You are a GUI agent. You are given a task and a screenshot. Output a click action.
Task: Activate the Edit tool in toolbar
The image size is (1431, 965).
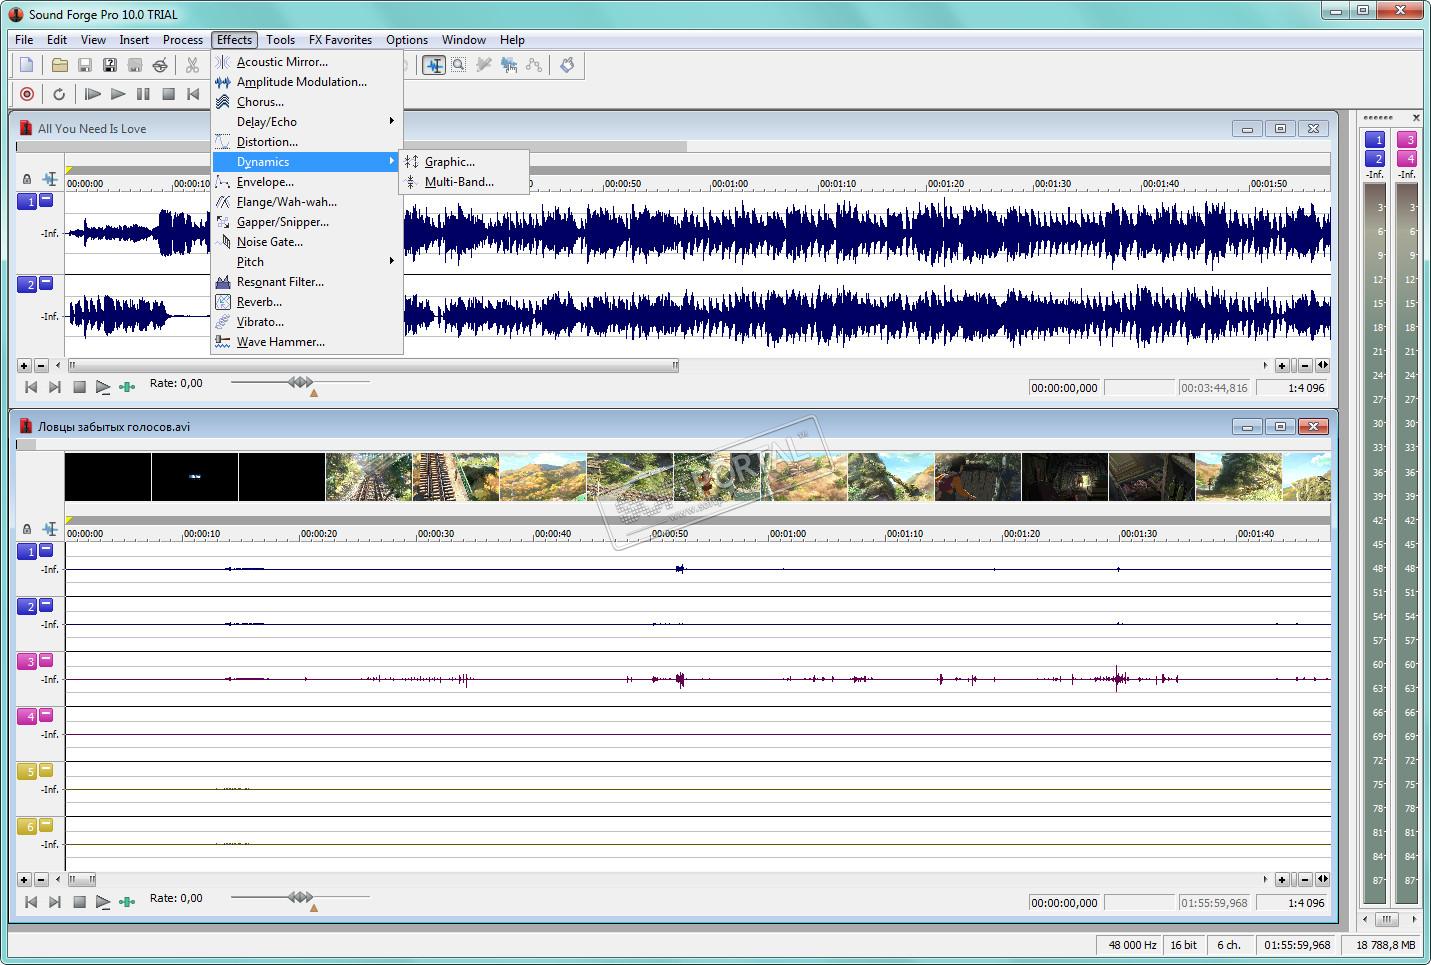[433, 65]
